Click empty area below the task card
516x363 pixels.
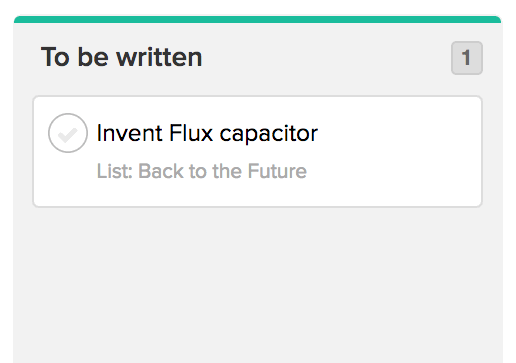point(257,283)
